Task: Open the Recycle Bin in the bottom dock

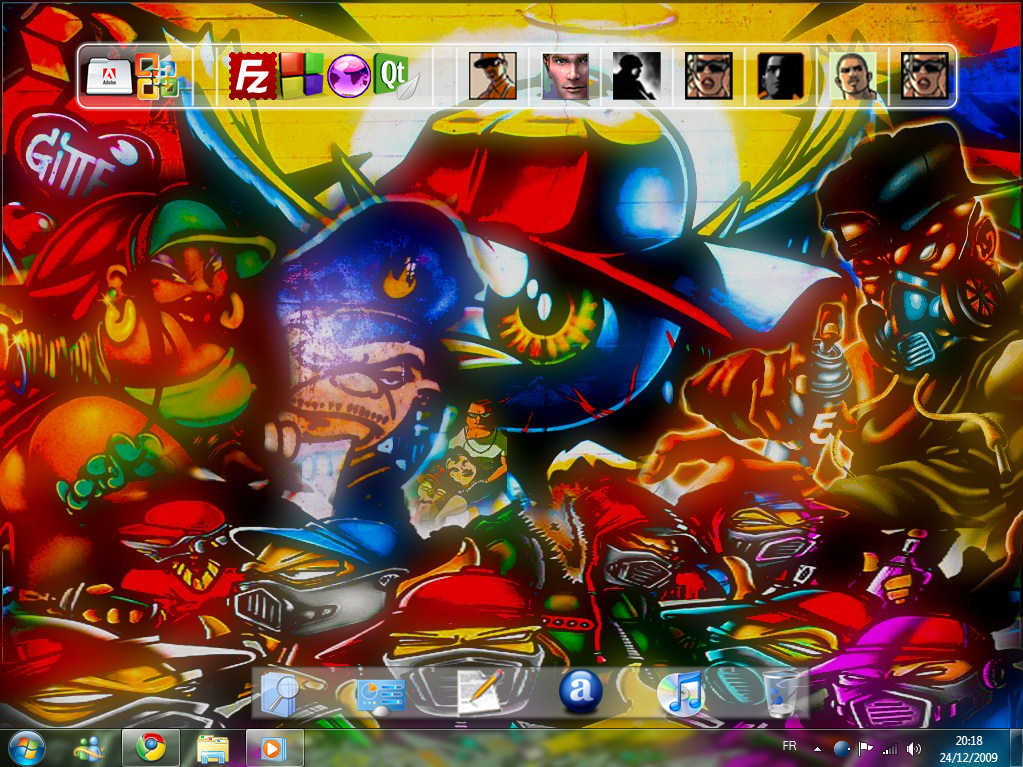Action: click(x=781, y=692)
